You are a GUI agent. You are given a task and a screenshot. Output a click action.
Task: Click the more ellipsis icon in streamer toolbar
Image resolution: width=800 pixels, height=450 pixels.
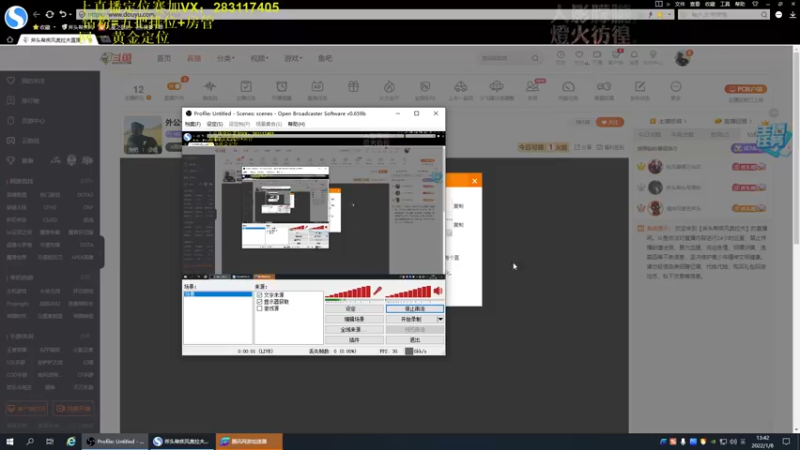tap(676, 86)
